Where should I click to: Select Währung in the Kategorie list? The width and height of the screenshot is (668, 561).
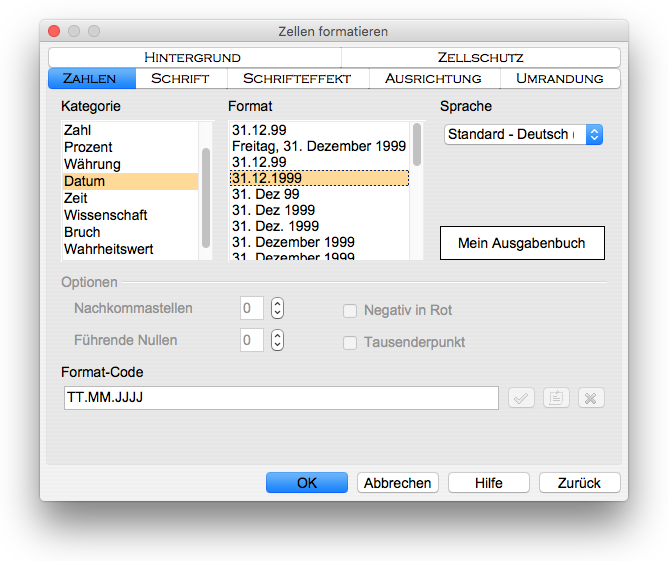pyautogui.click(x=92, y=164)
